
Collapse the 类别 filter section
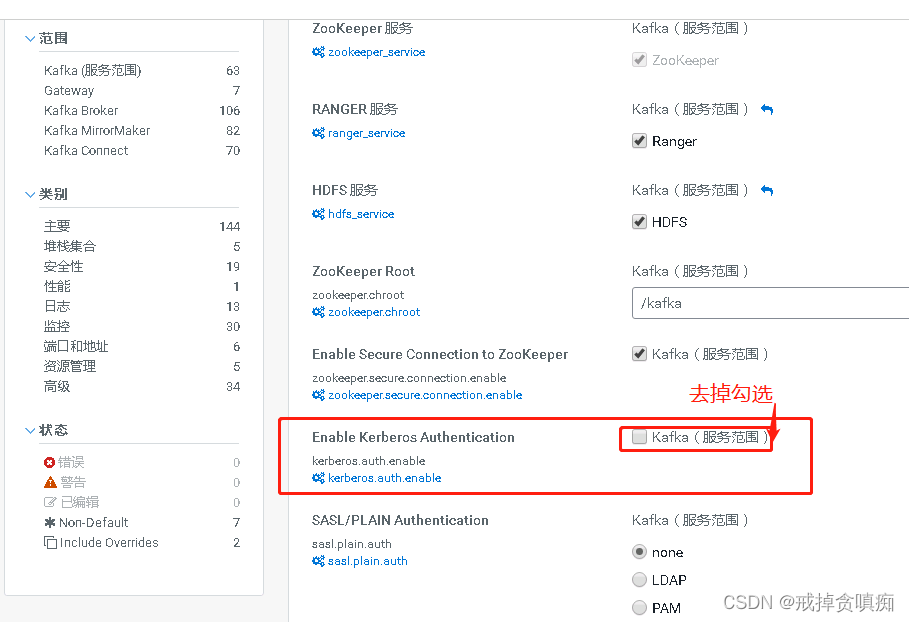coord(30,193)
